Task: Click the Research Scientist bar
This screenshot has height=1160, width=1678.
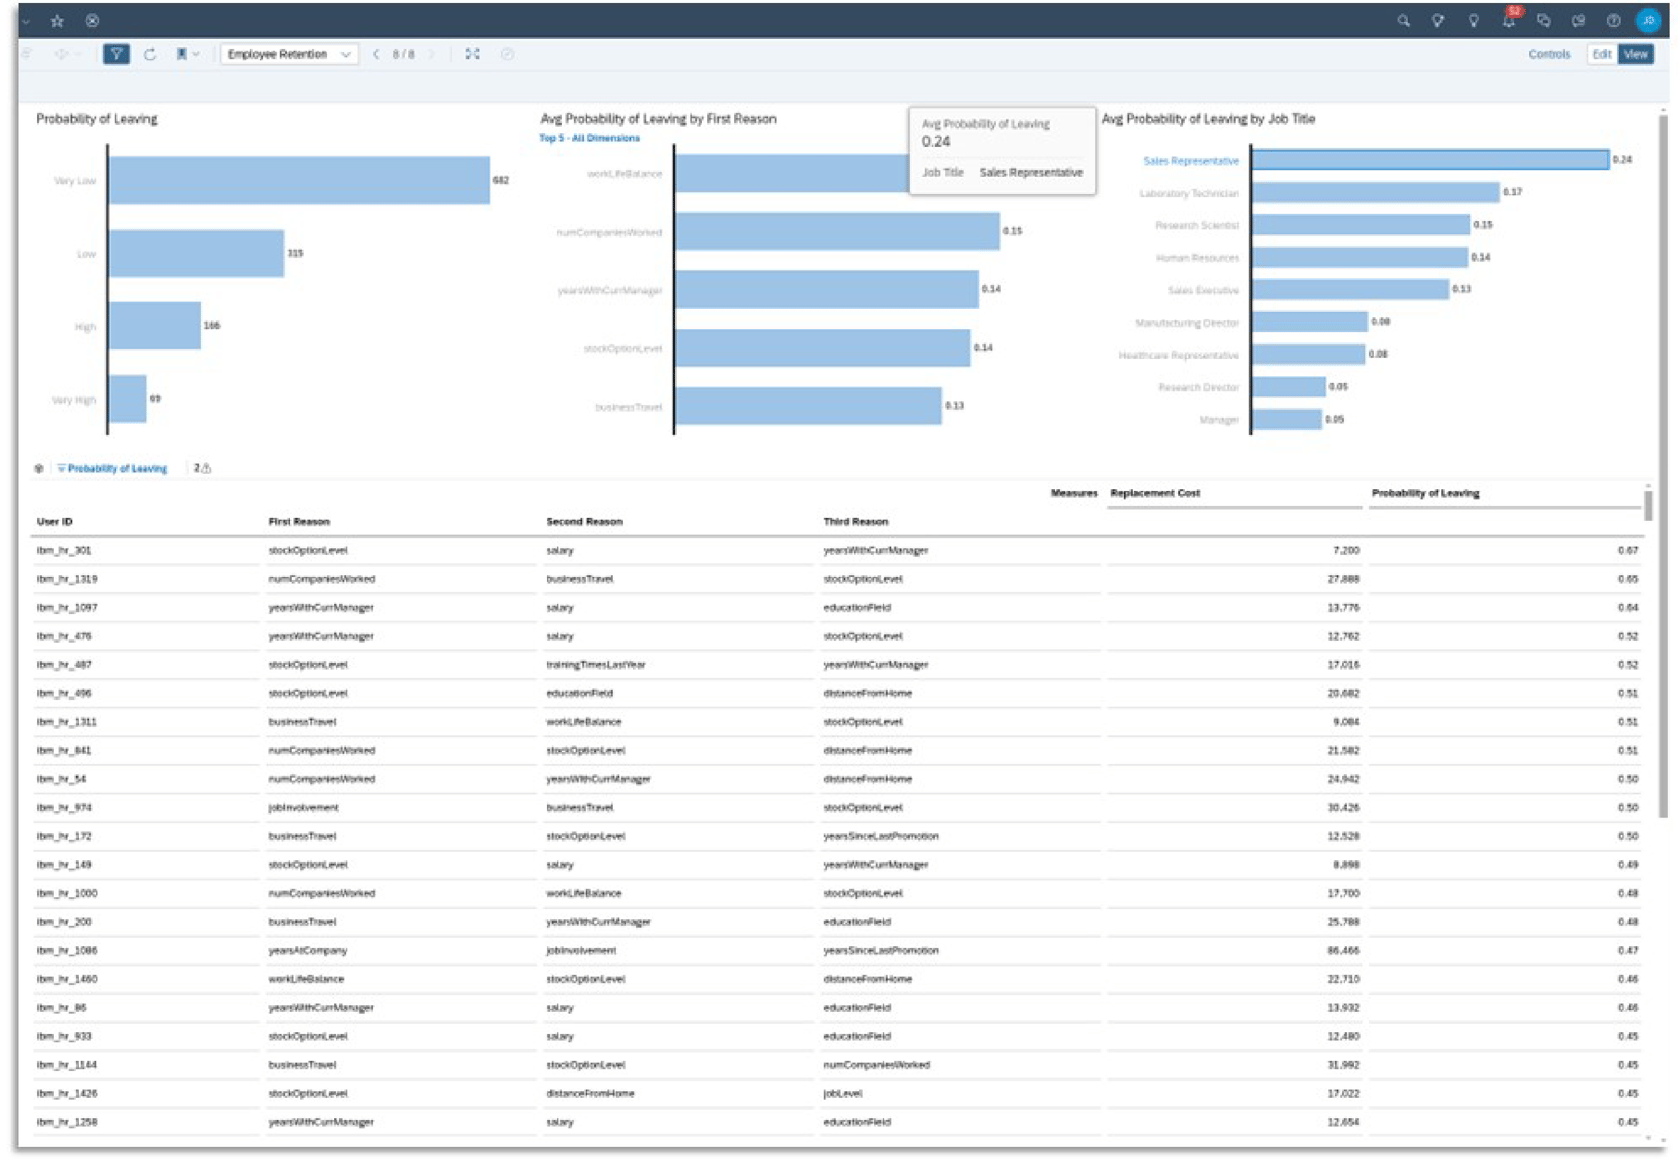Action: 1361,225
